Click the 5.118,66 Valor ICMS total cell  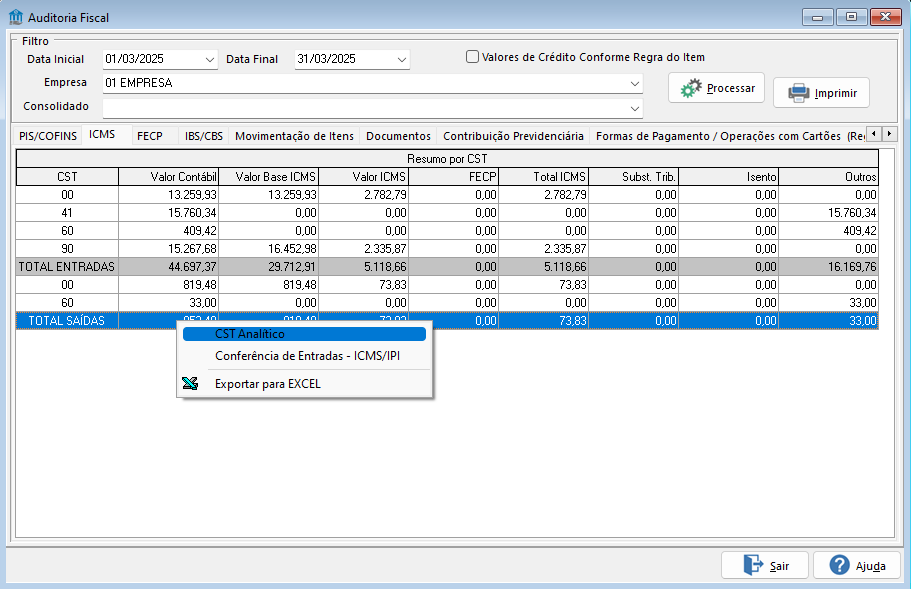364,267
